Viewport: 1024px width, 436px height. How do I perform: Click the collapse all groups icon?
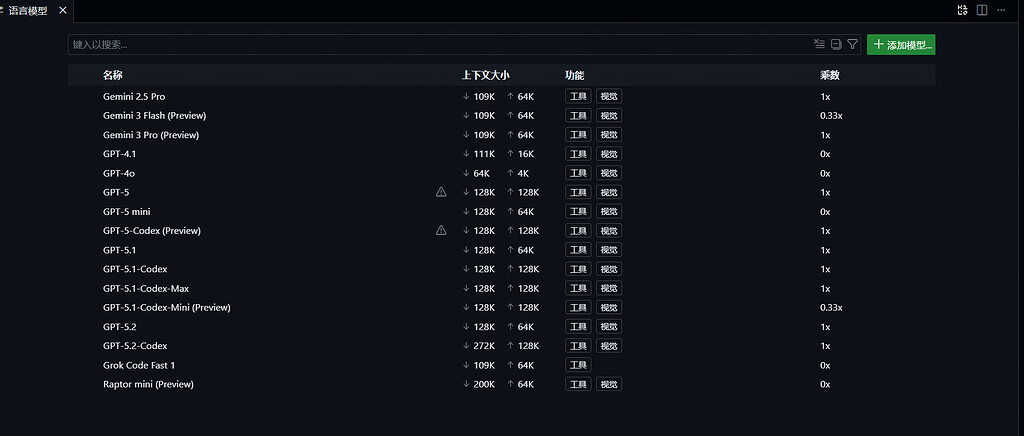pyautogui.click(x=836, y=44)
